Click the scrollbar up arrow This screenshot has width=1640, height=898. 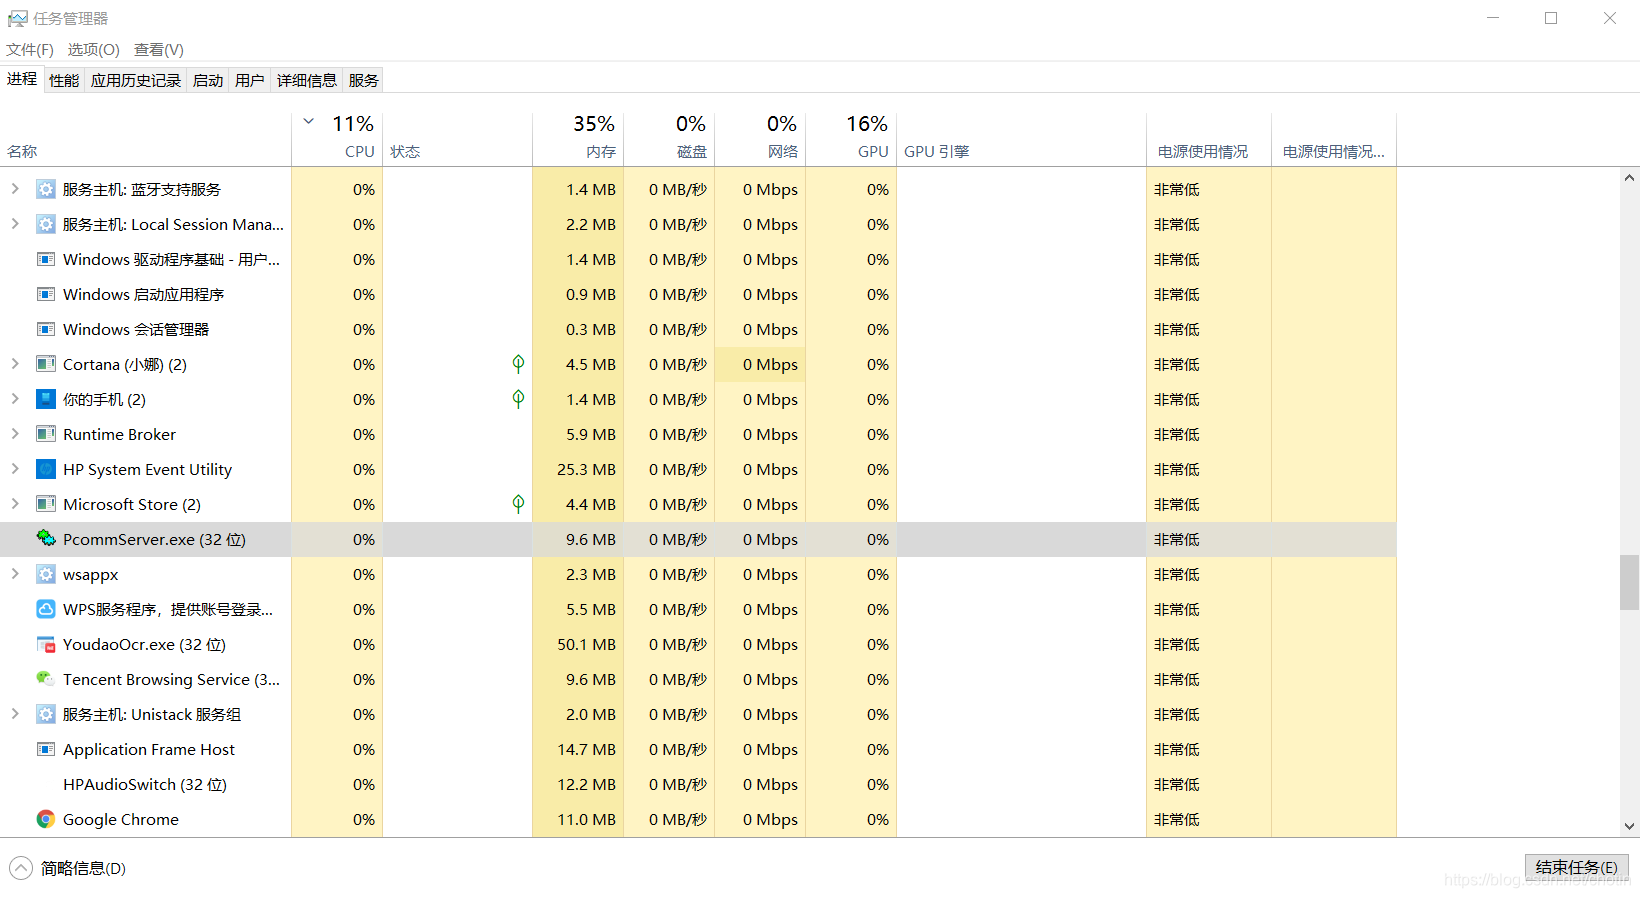[x=1630, y=178]
